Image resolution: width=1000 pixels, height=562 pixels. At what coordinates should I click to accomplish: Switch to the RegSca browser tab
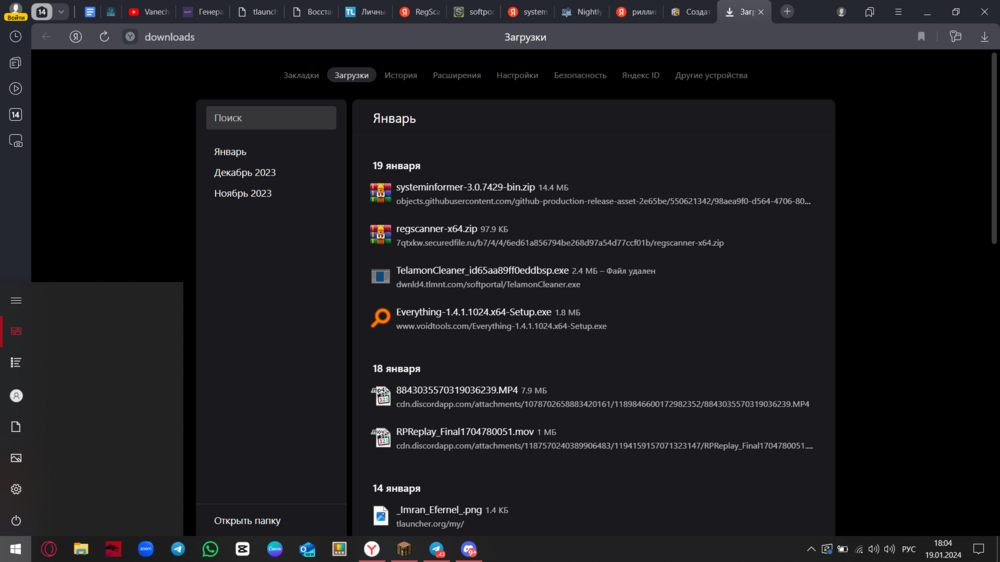pos(420,11)
